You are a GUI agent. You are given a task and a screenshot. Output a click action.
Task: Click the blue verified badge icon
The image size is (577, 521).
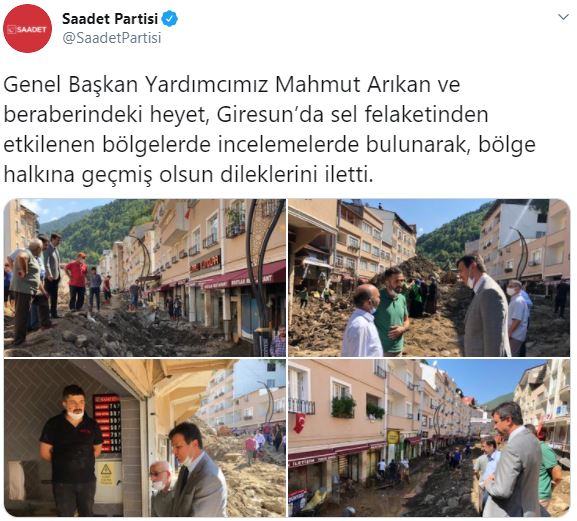click(x=170, y=19)
